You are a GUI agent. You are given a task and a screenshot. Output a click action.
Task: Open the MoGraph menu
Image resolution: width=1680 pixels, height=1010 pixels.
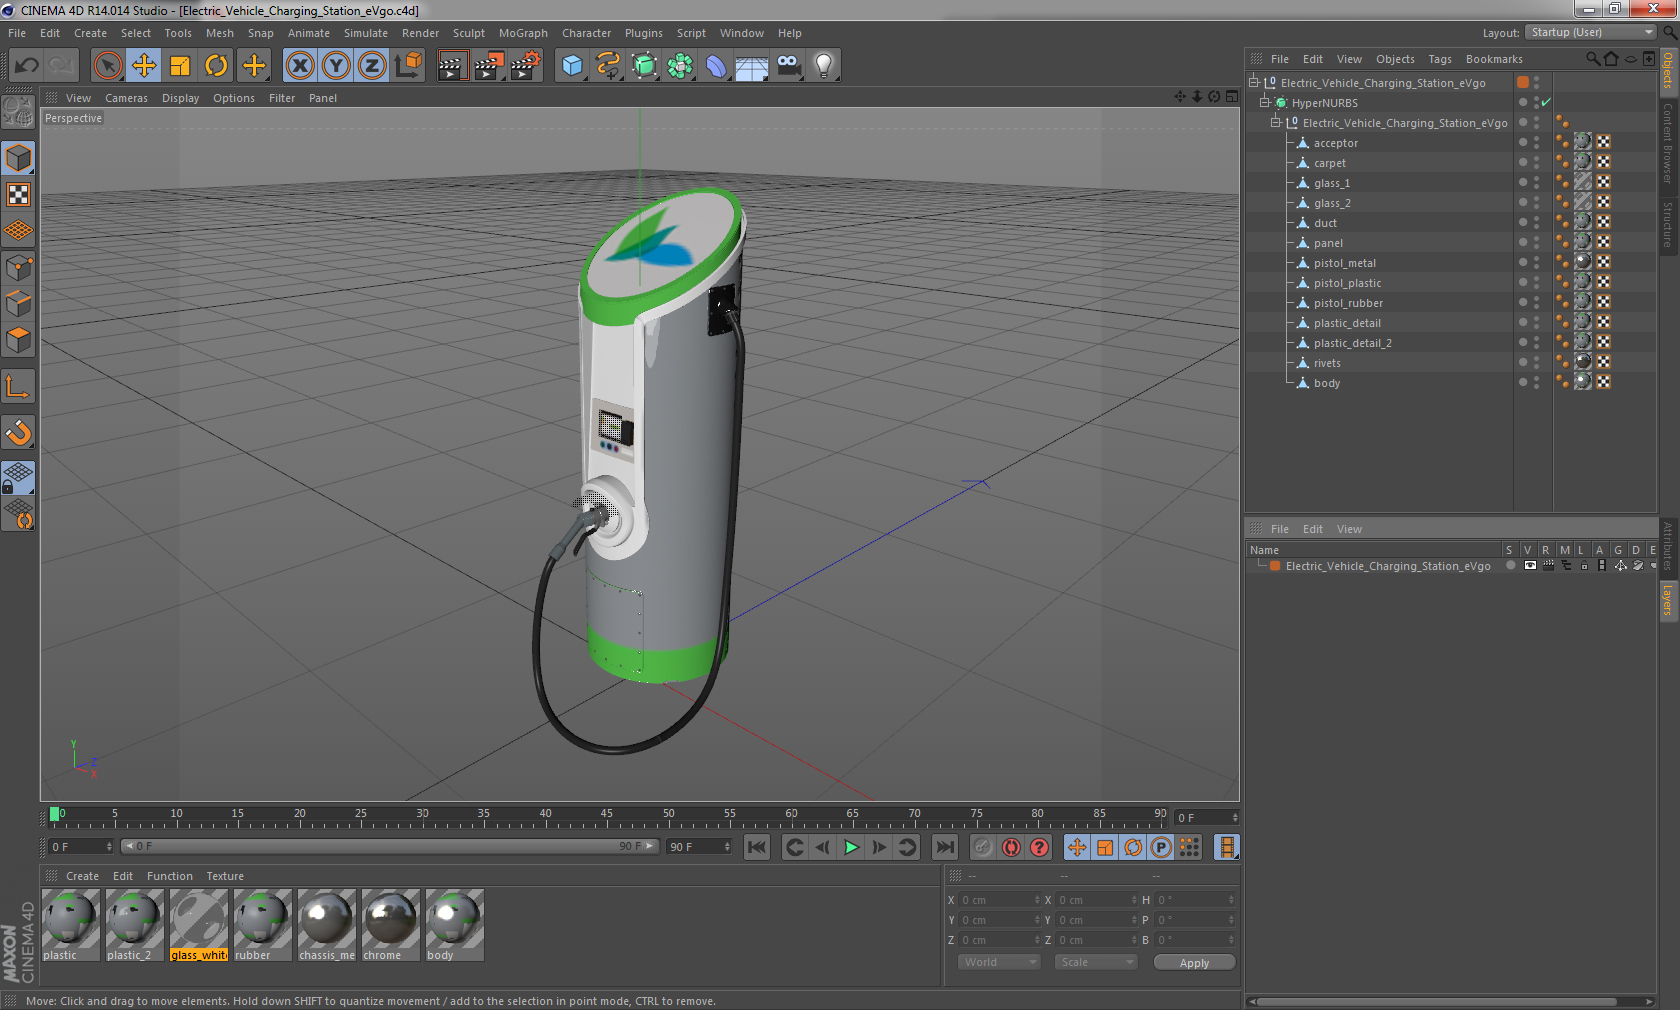523,33
